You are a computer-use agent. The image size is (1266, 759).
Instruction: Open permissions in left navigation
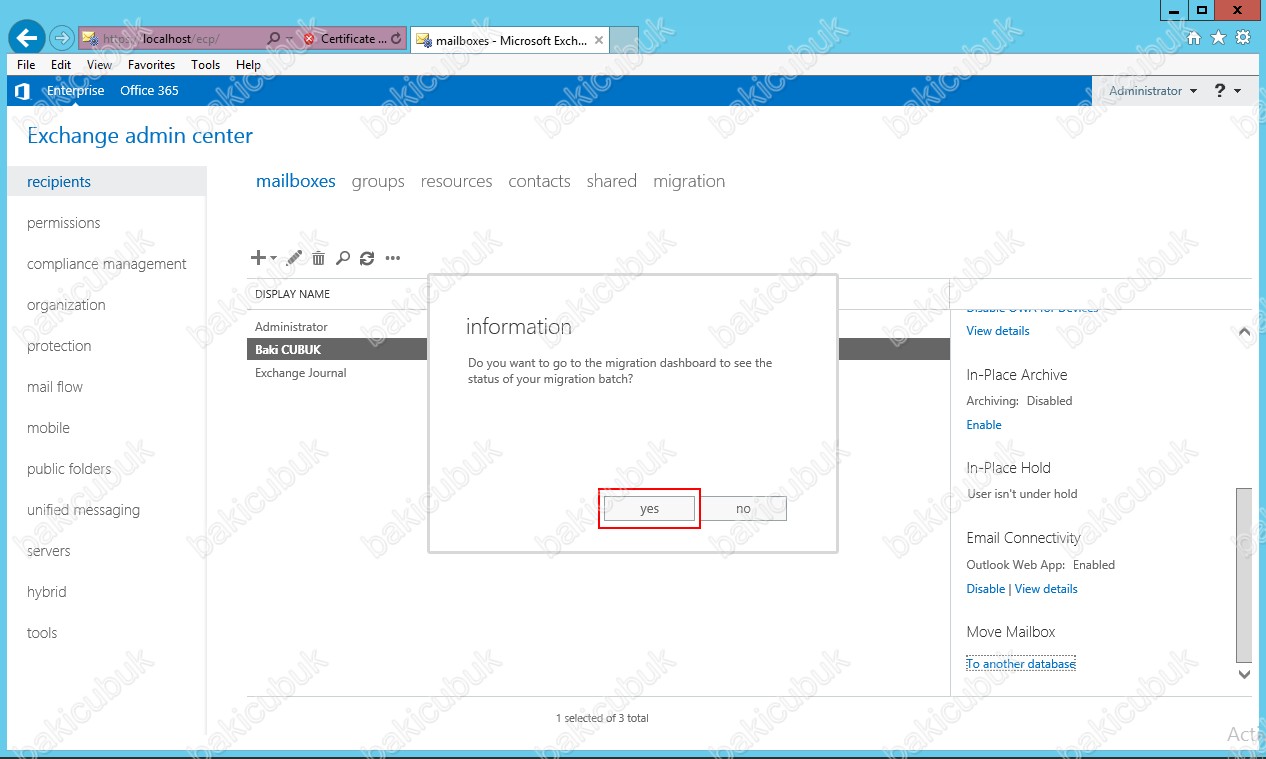(64, 223)
